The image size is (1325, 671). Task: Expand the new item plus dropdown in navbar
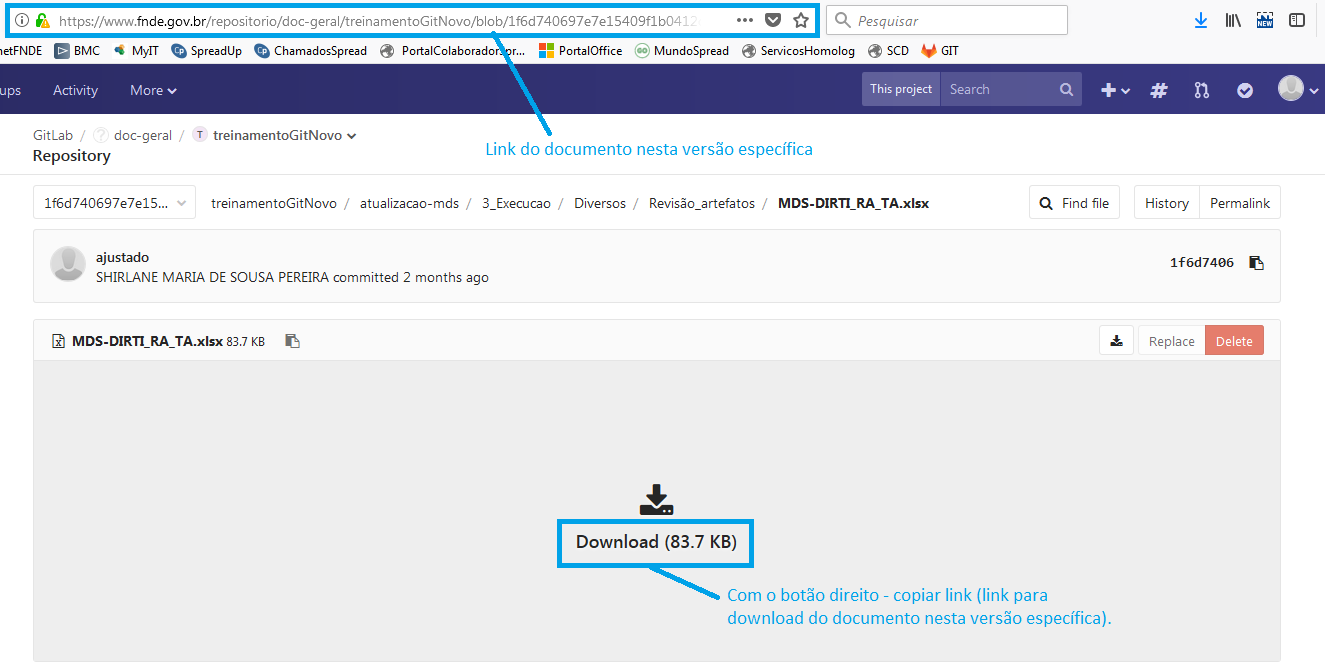[1112, 89]
